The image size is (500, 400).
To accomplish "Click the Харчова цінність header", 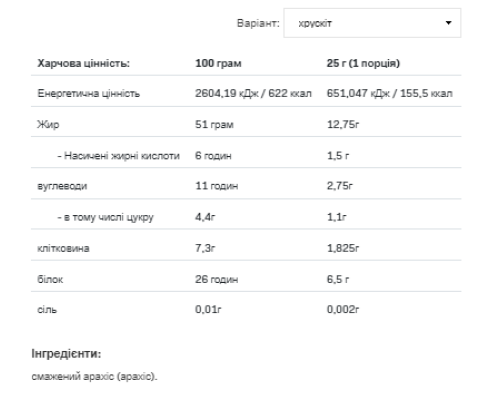I will (x=83, y=63).
